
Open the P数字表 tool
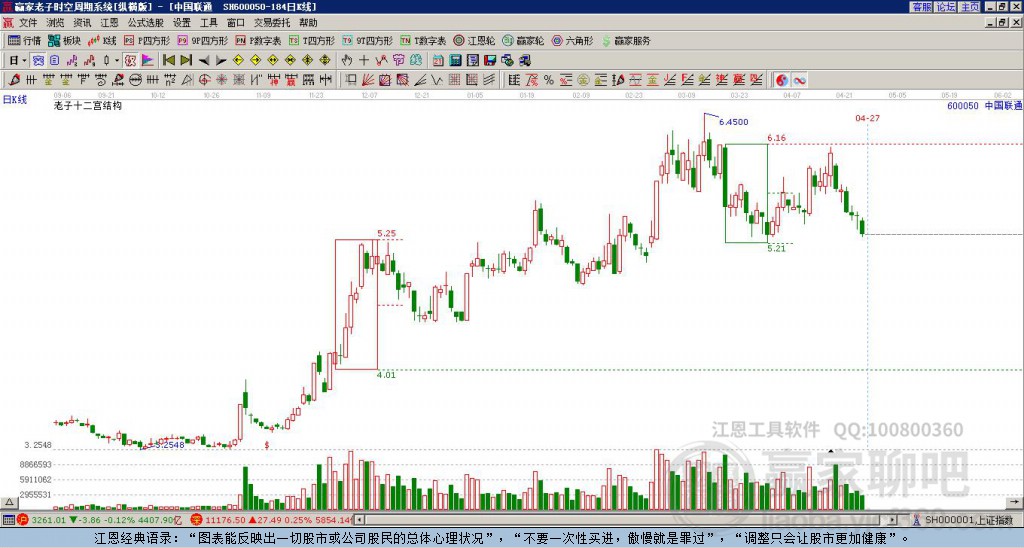[x=258, y=40]
